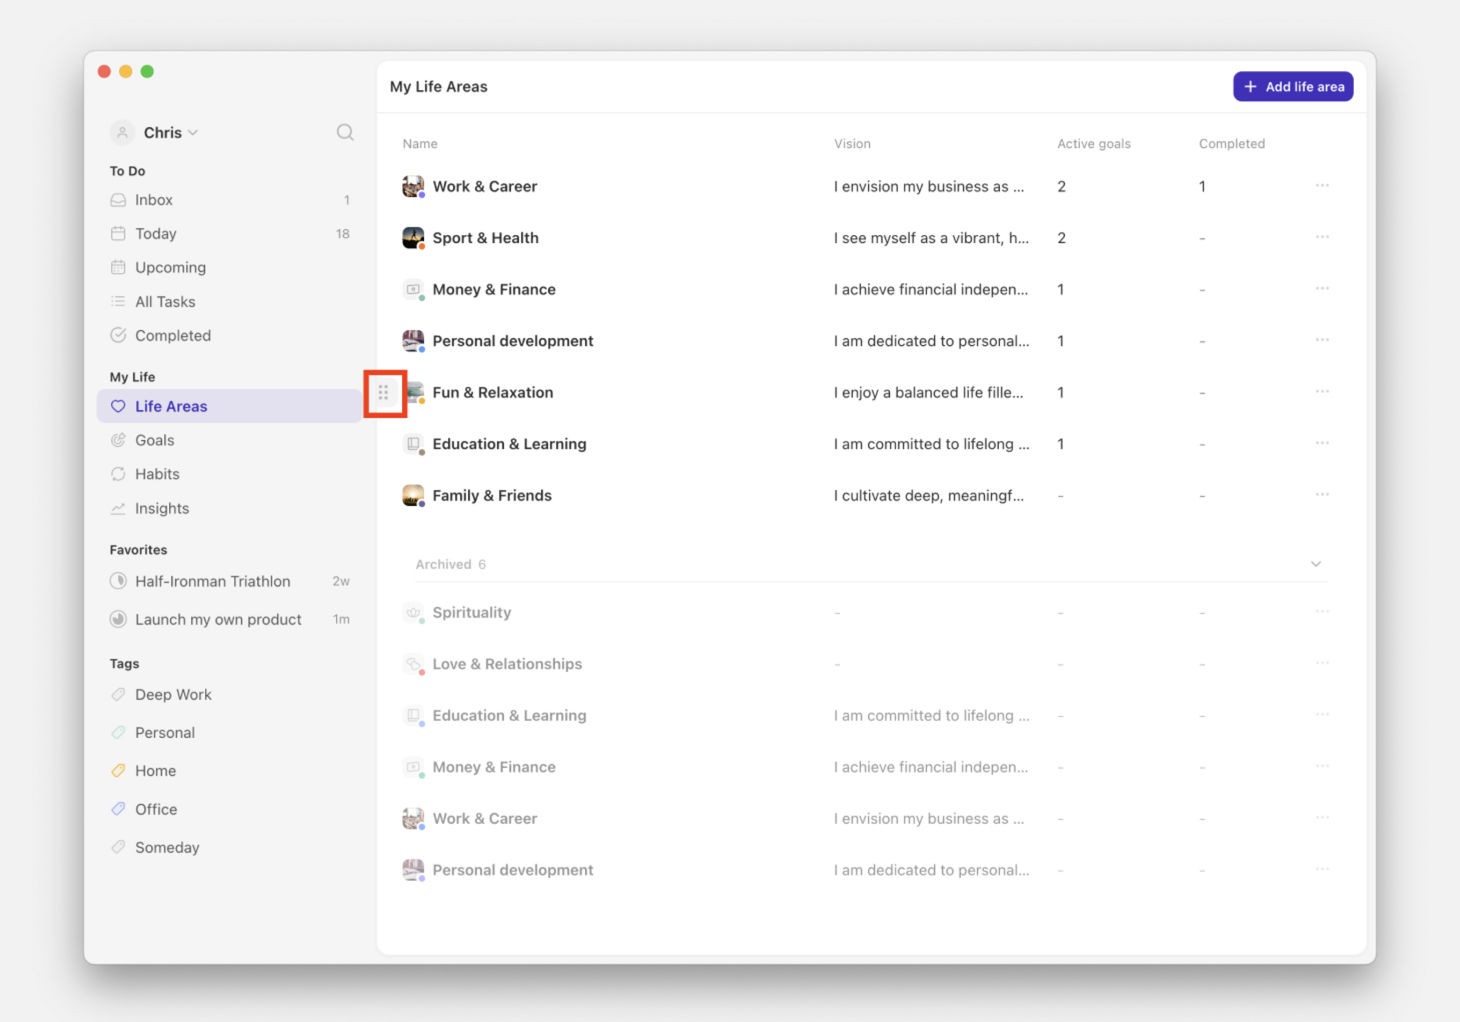Click the Add life area button

(x=1293, y=87)
